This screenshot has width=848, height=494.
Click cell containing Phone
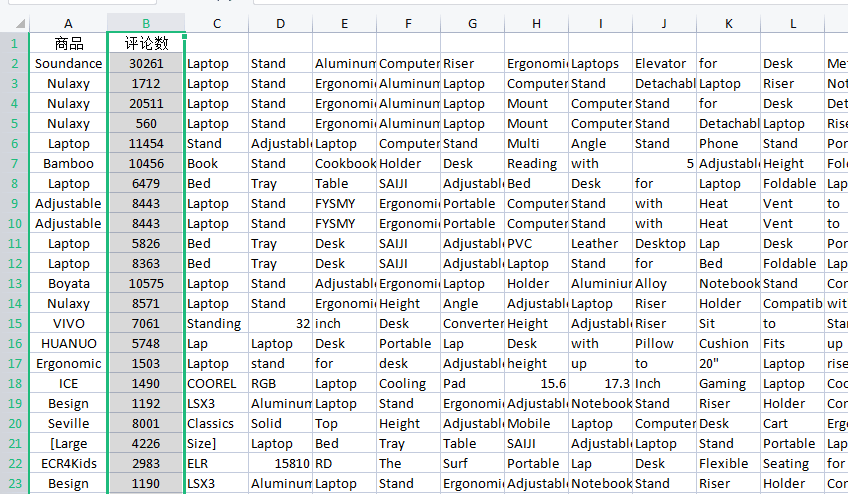pyautogui.click(x=728, y=143)
